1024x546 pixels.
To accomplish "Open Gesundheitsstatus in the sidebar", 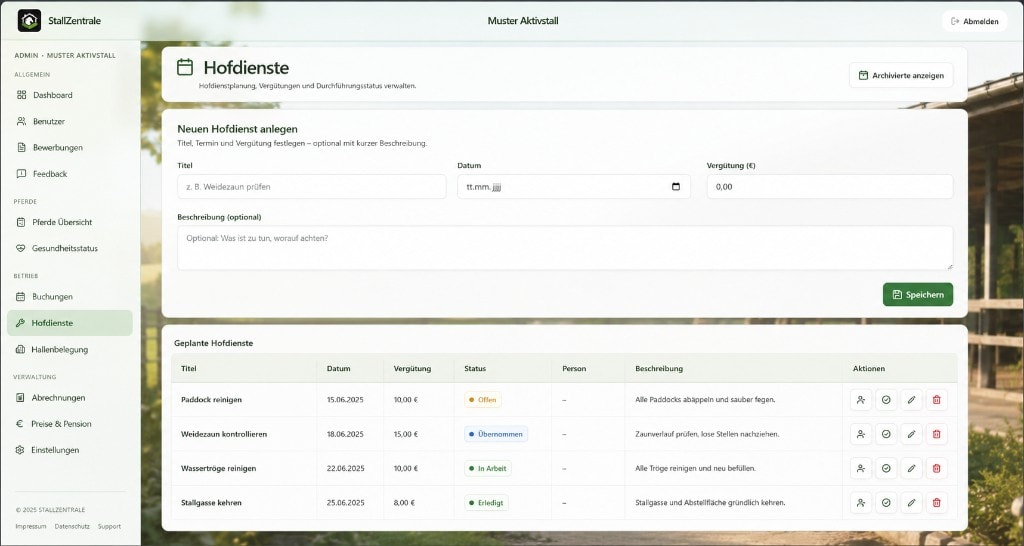I will (70, 248).
